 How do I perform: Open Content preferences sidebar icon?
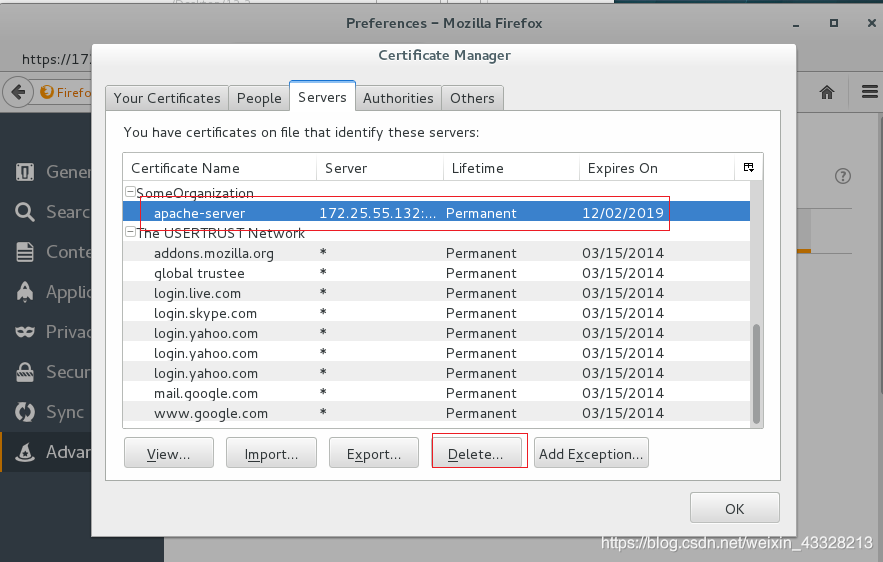(25, 252)
